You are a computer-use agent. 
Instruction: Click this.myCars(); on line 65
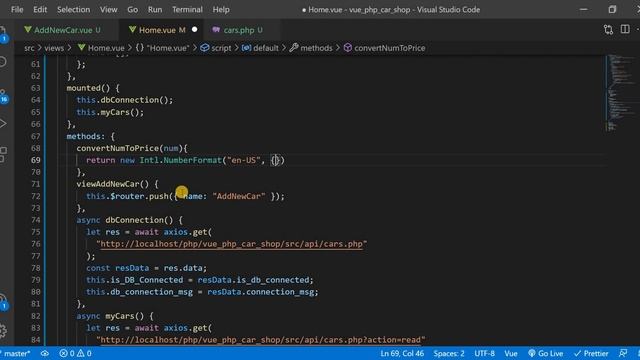tap(110, 112)
